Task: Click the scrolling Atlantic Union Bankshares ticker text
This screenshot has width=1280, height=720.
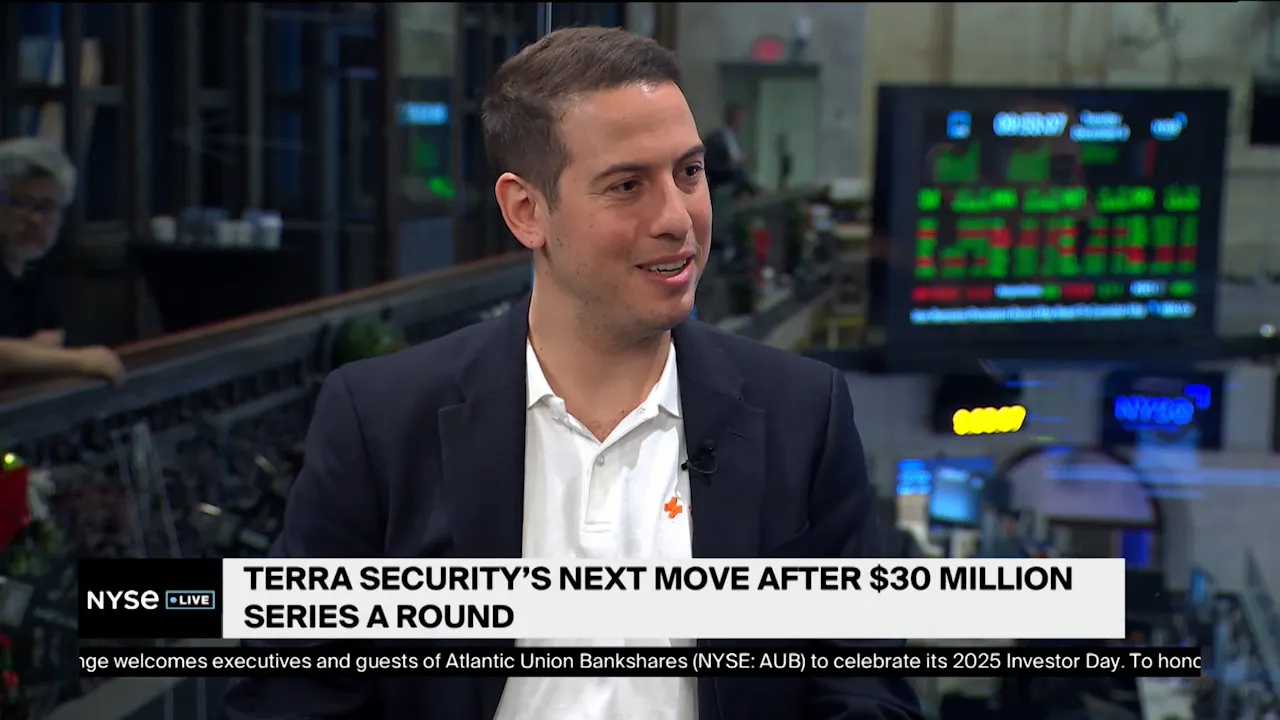Action: click(x=640, y=661)
